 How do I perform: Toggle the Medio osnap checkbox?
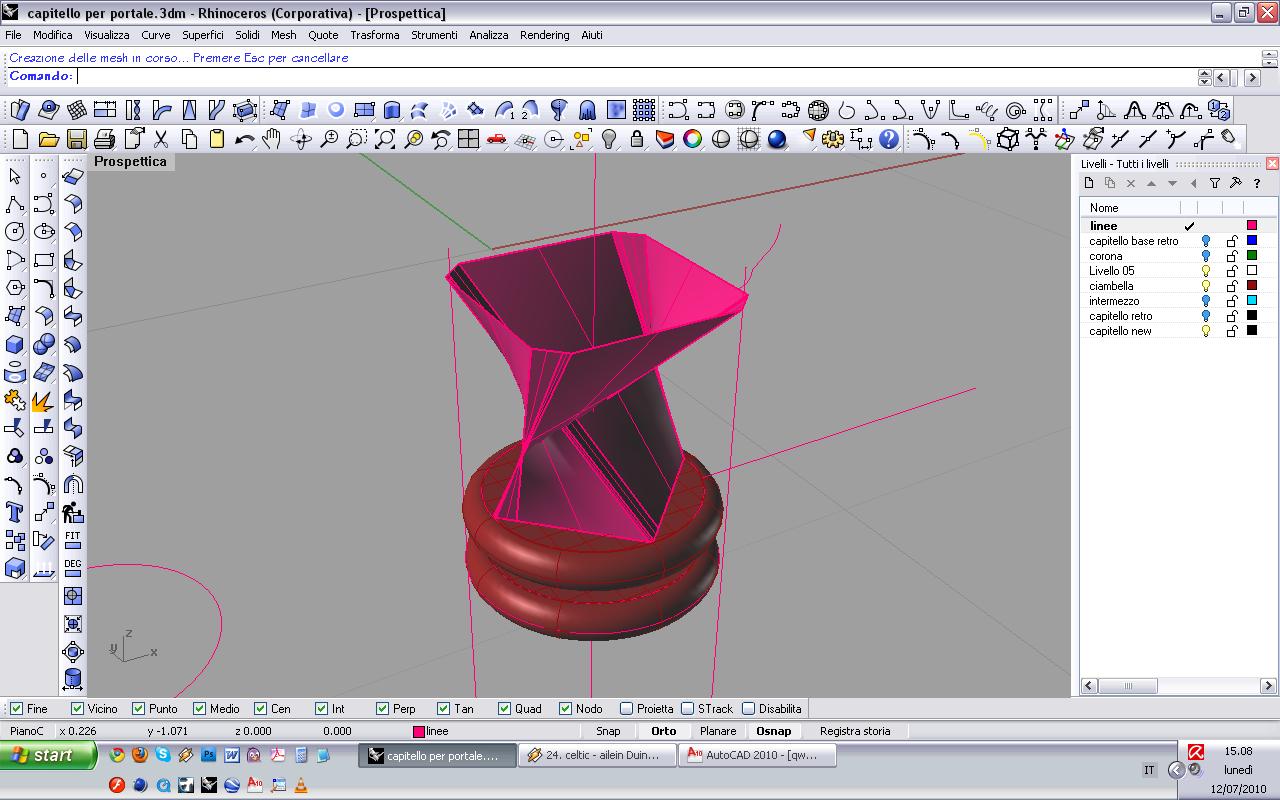click(200, 708)
